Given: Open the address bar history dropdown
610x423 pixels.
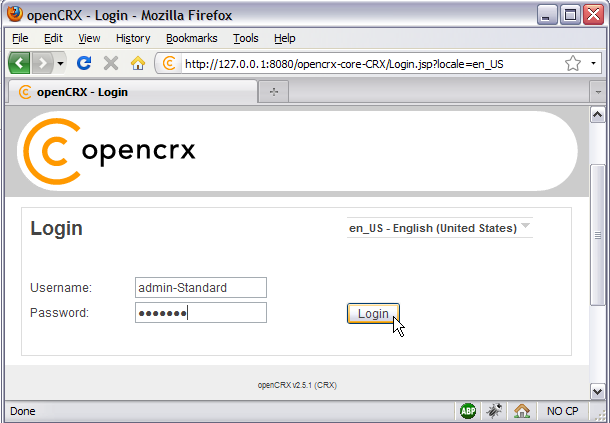Looking at the screenshot, I should click(x=593, y=63).
